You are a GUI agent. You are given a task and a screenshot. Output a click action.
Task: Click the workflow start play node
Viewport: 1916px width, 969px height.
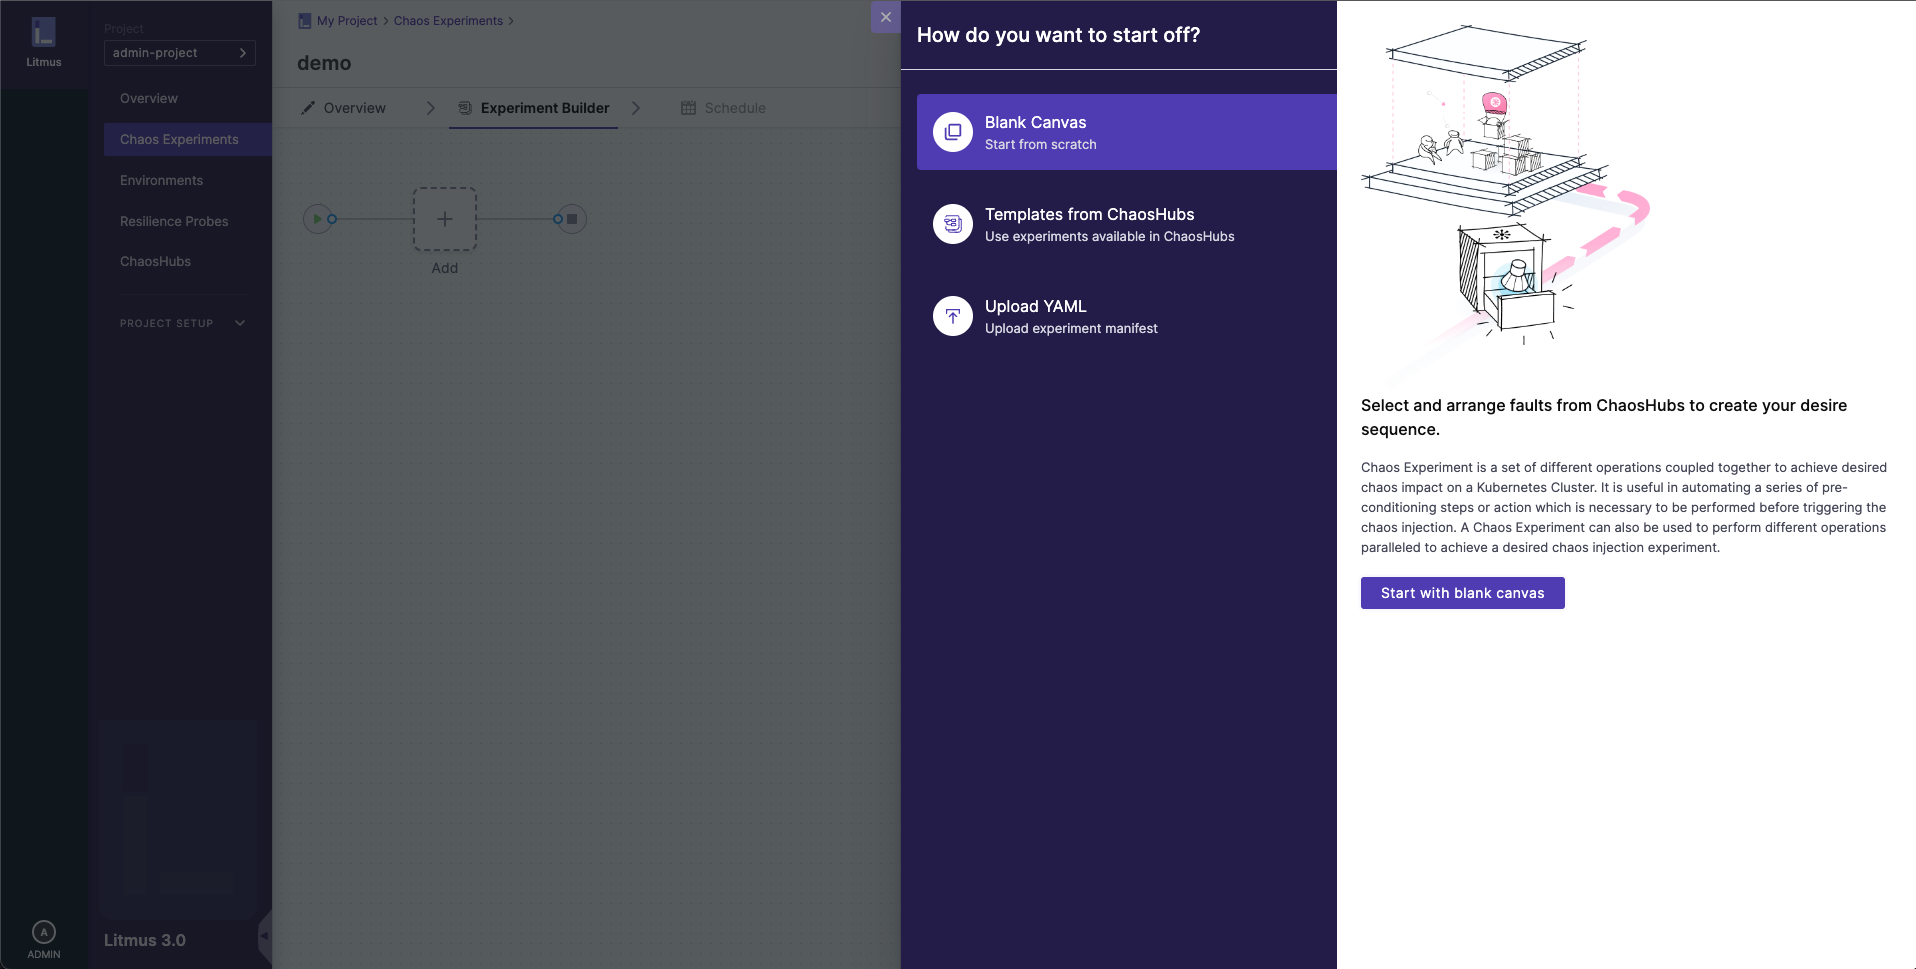pyautogui.click(x=317, y=219)
